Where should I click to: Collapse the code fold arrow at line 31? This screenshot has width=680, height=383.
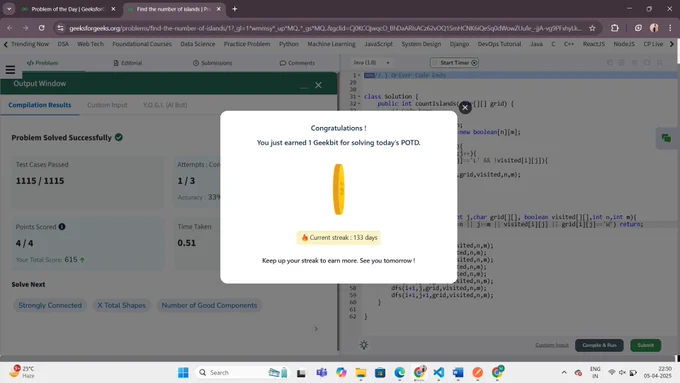[x=359, y=96]
